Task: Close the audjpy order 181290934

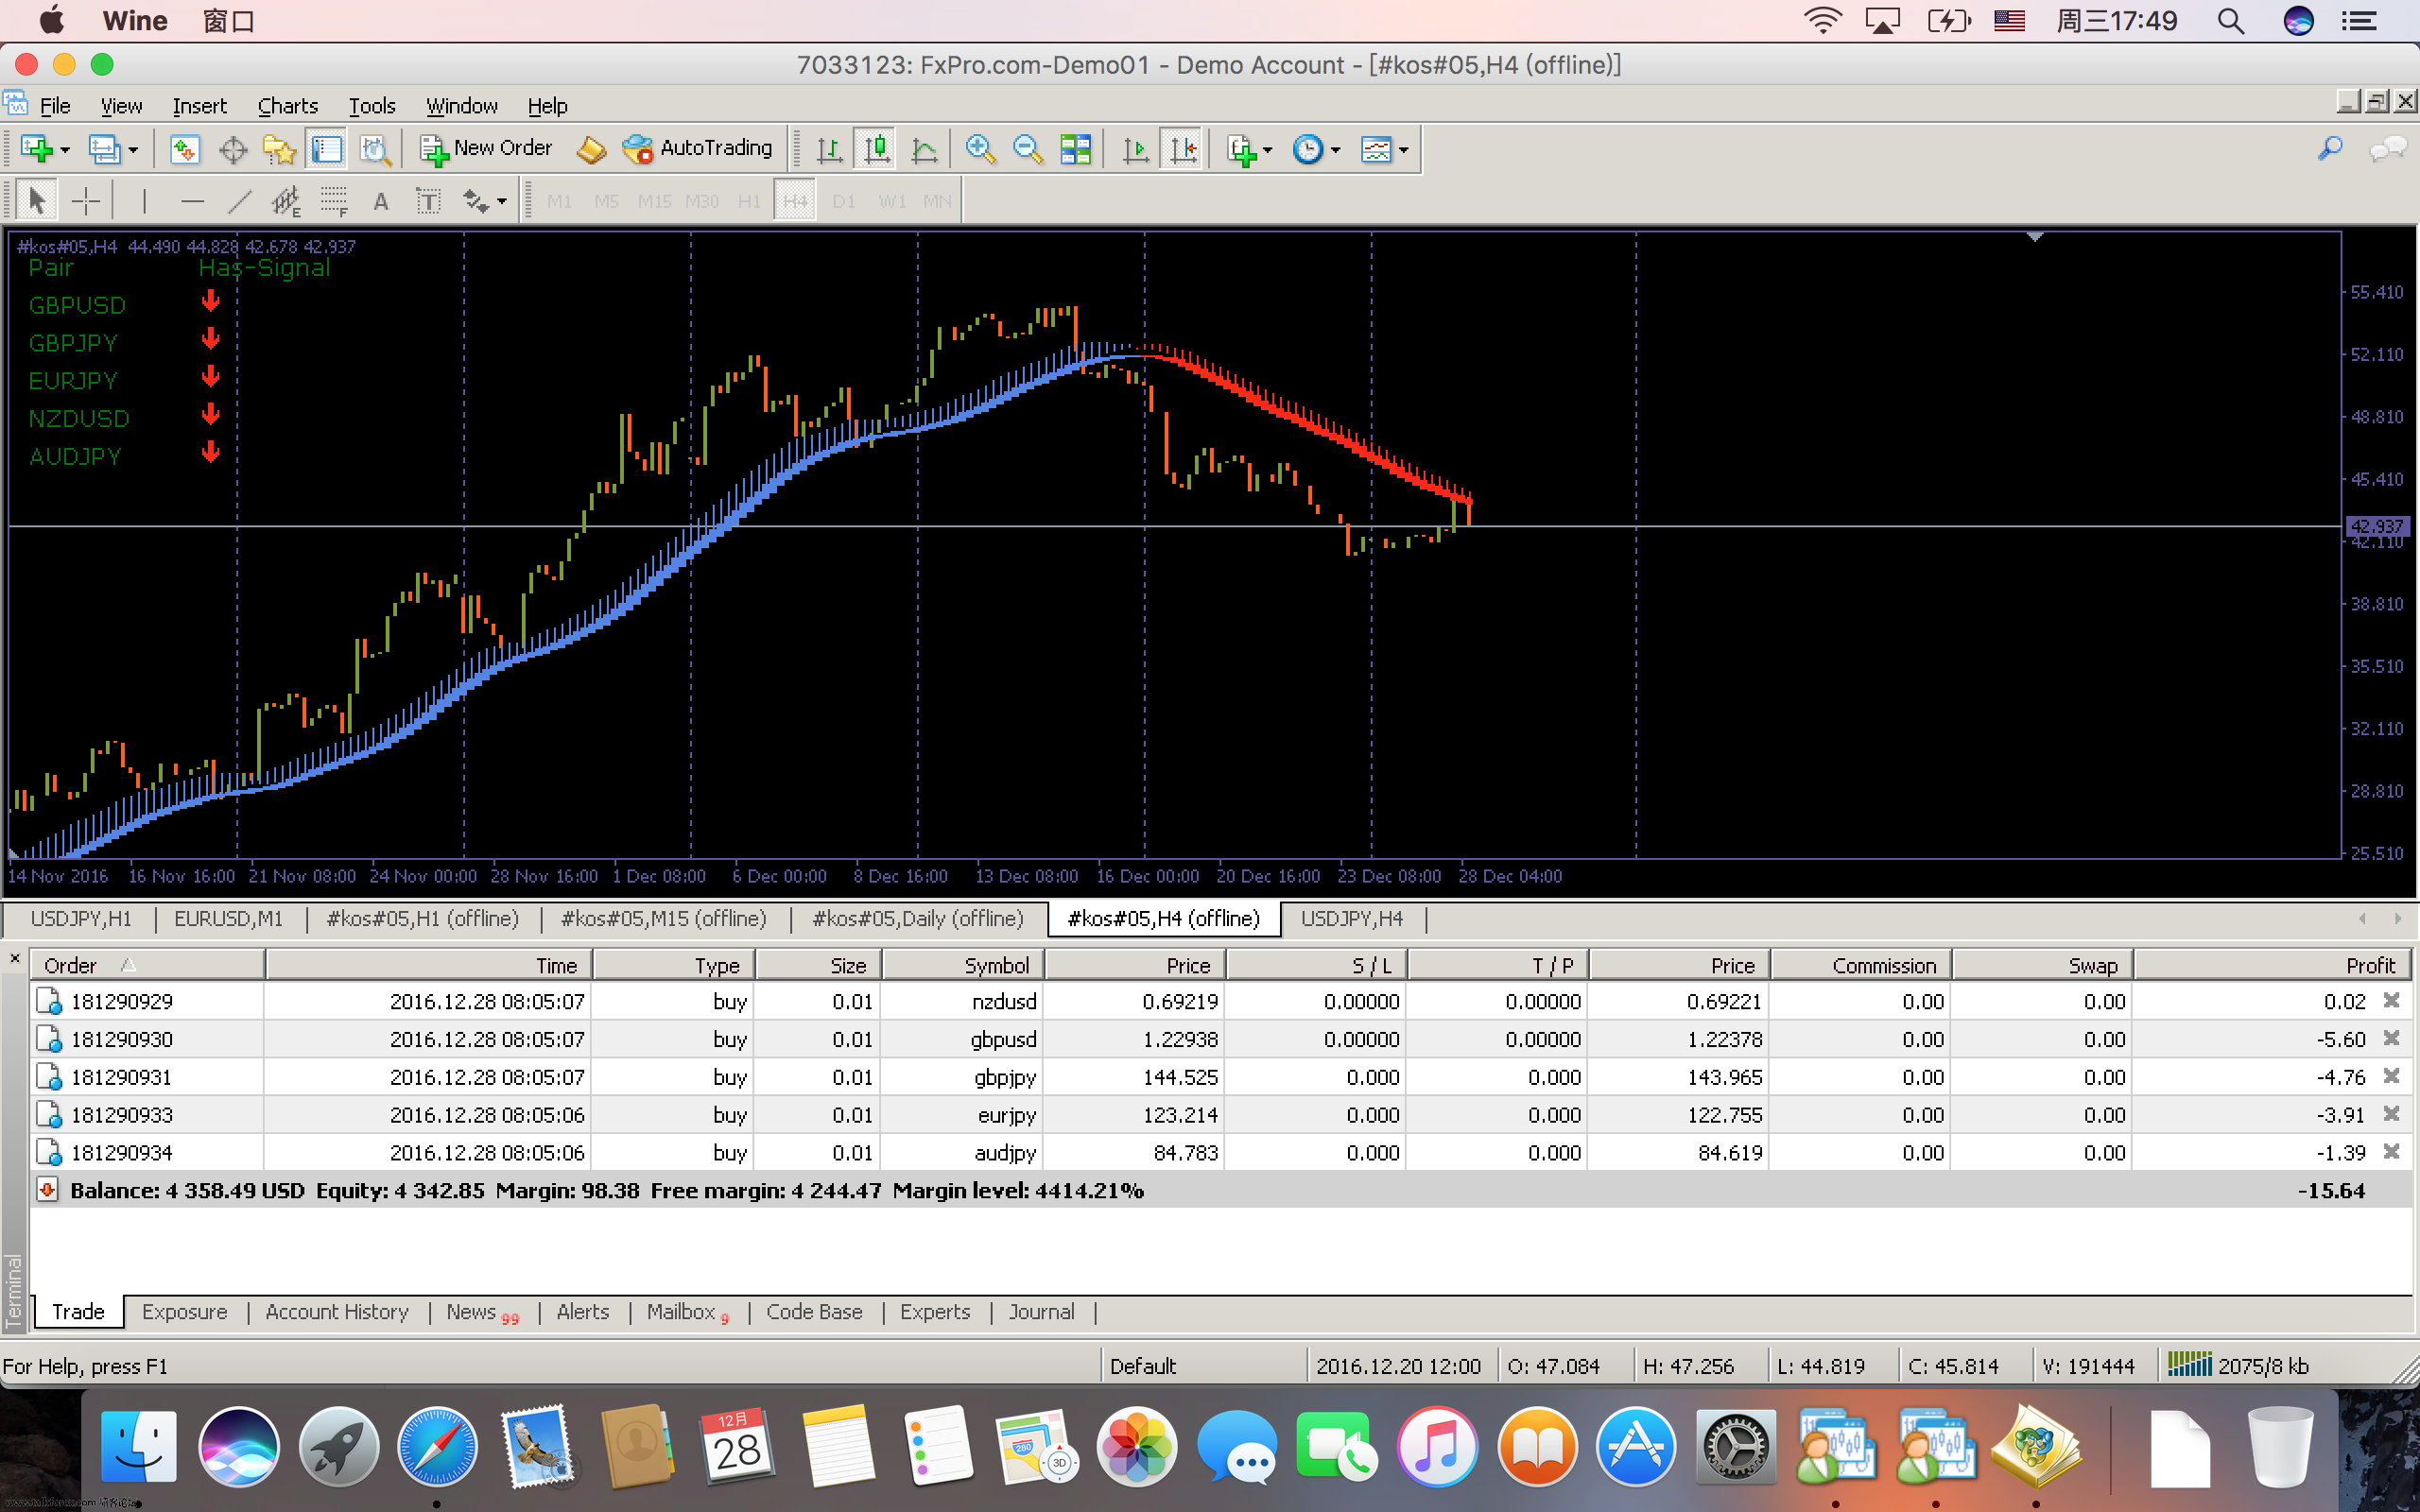Action: [x=2391, y=1152]
